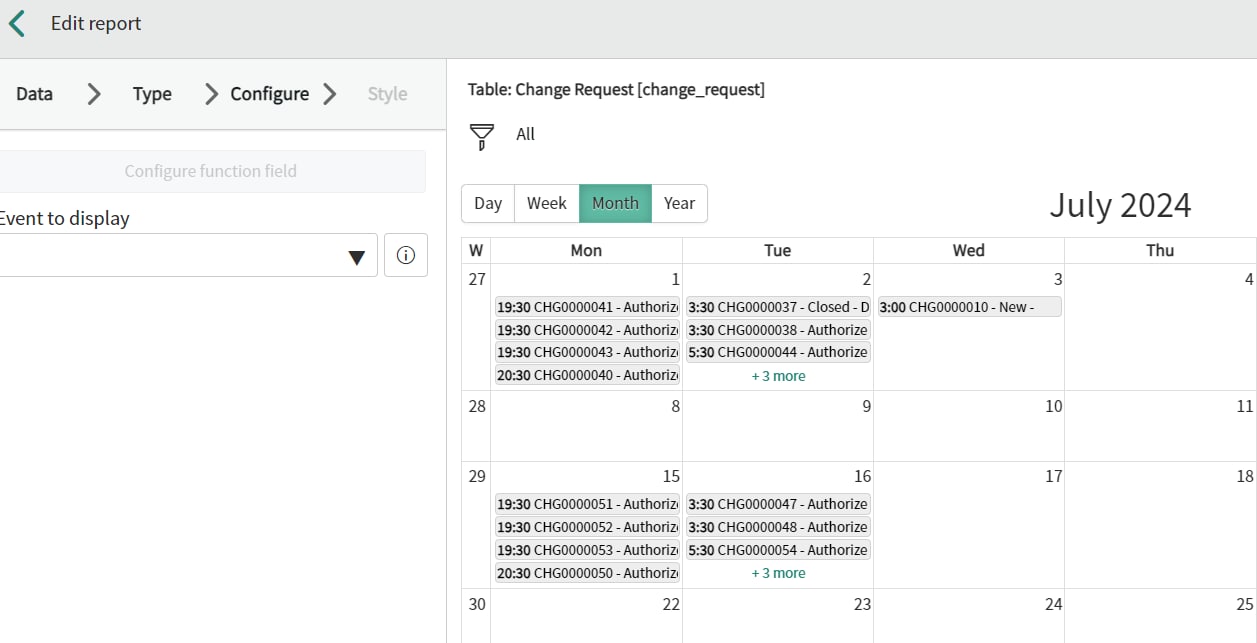Open the Style step
1257x643 pixels.
point(388,93)
